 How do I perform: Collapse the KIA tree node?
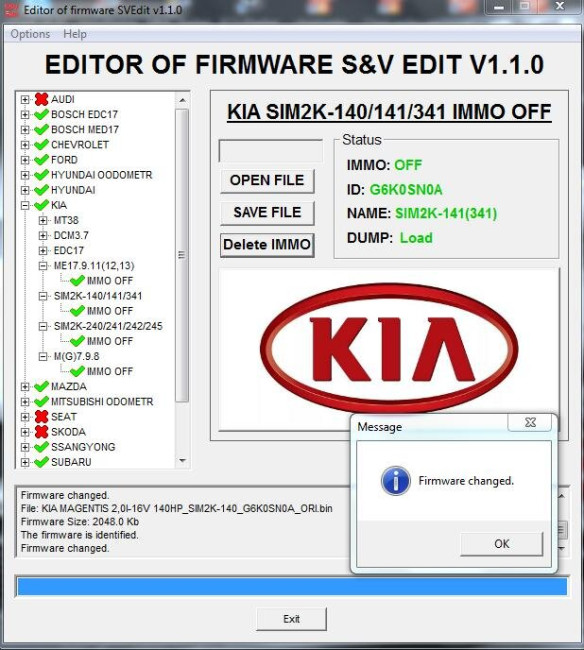click(x=25, y=205)
